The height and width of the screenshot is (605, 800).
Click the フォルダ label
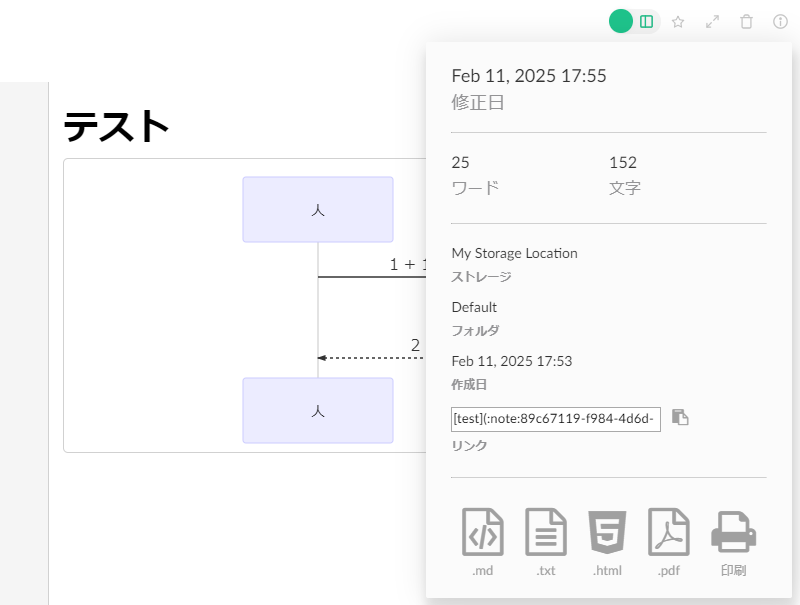(476, 331)
